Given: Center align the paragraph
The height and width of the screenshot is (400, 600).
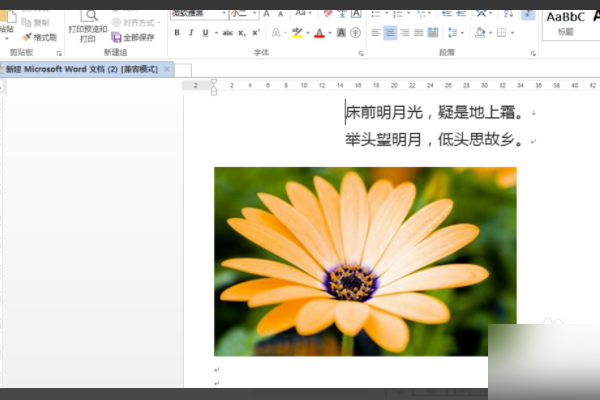Looking at the screenshot, I should click(x=390, y=33).
